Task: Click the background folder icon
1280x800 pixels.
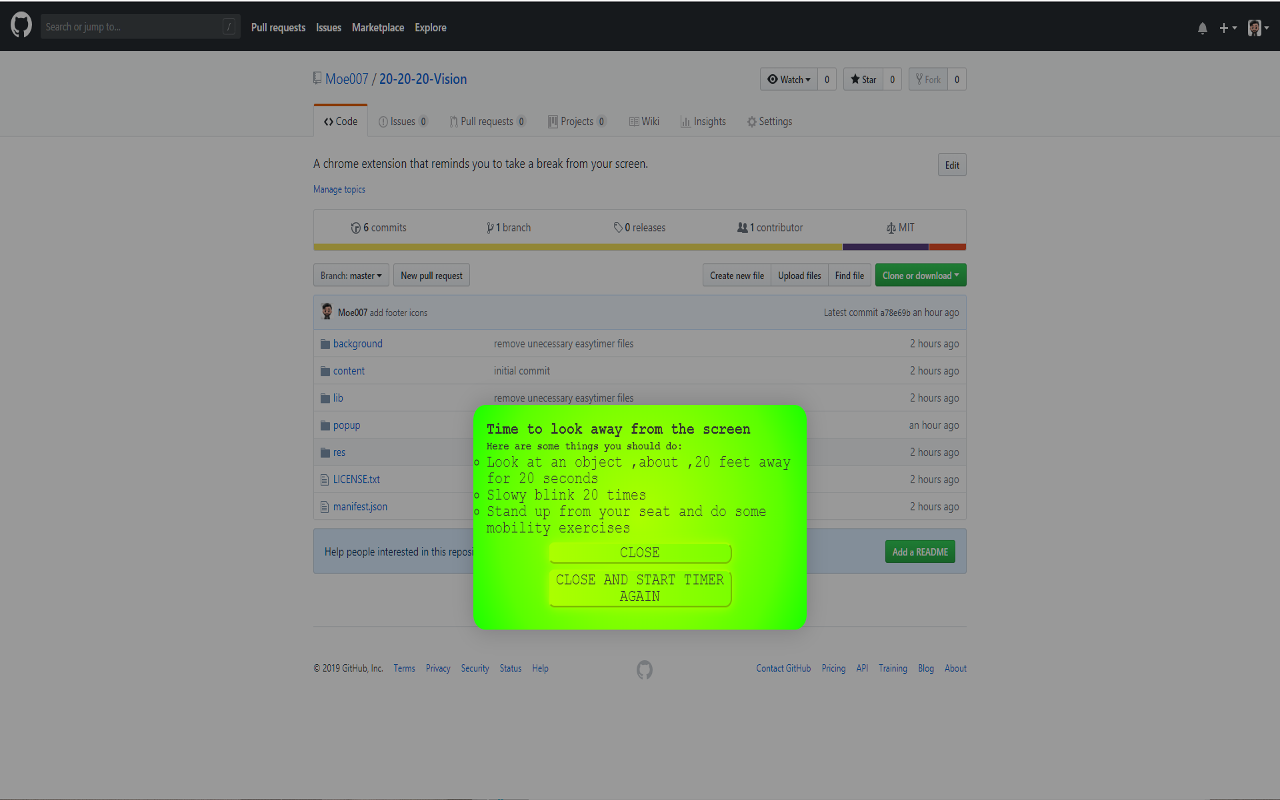Action: pyautogui.click(x=325, y=344)
